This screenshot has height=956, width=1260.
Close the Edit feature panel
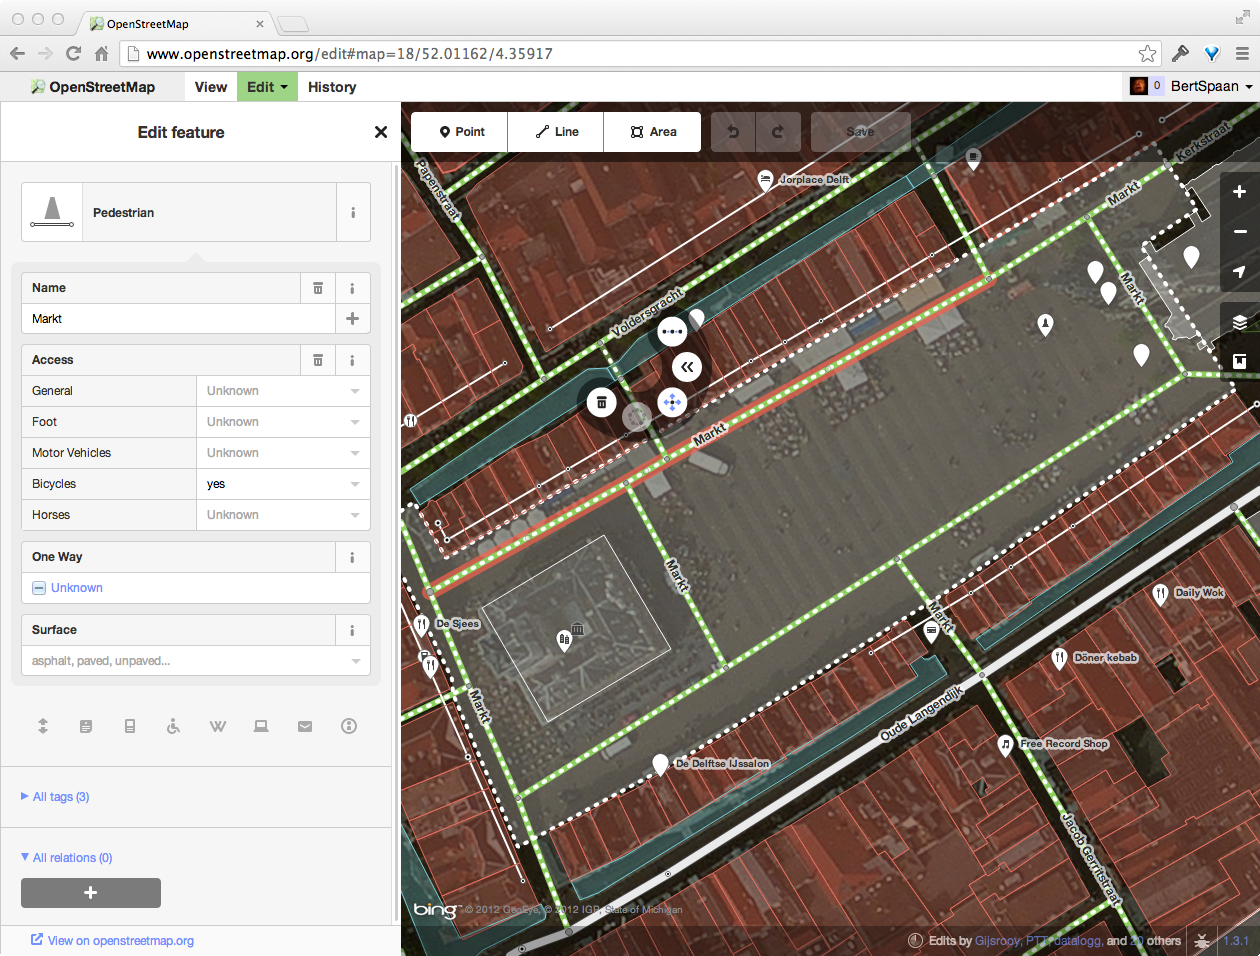tap(380, 132)
